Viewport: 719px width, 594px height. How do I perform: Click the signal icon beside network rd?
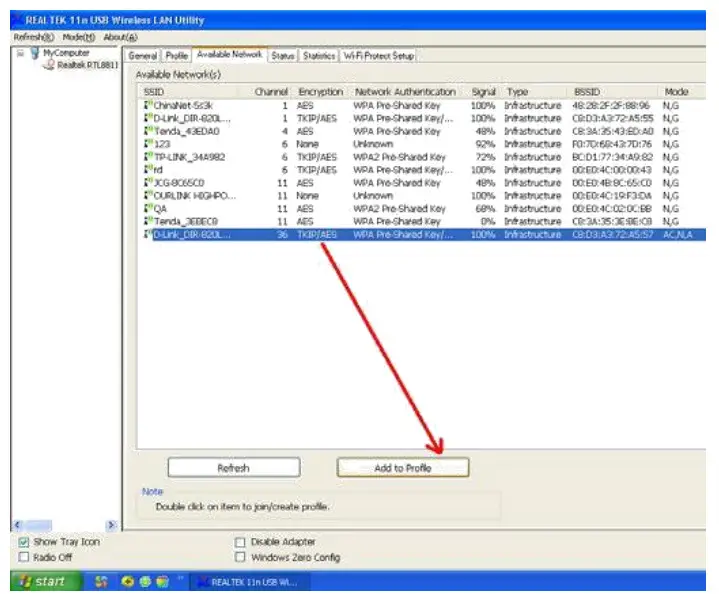pyautogui.click(x=148, y=169)
